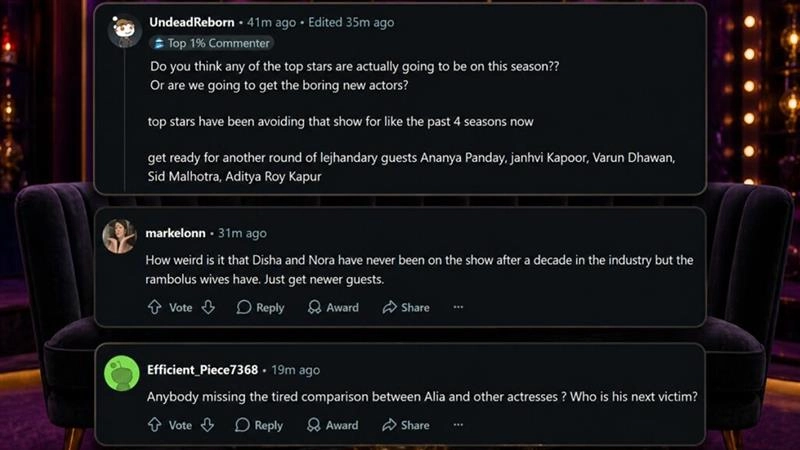Give an Award to markelonn's comment

[x=332, y=308]
